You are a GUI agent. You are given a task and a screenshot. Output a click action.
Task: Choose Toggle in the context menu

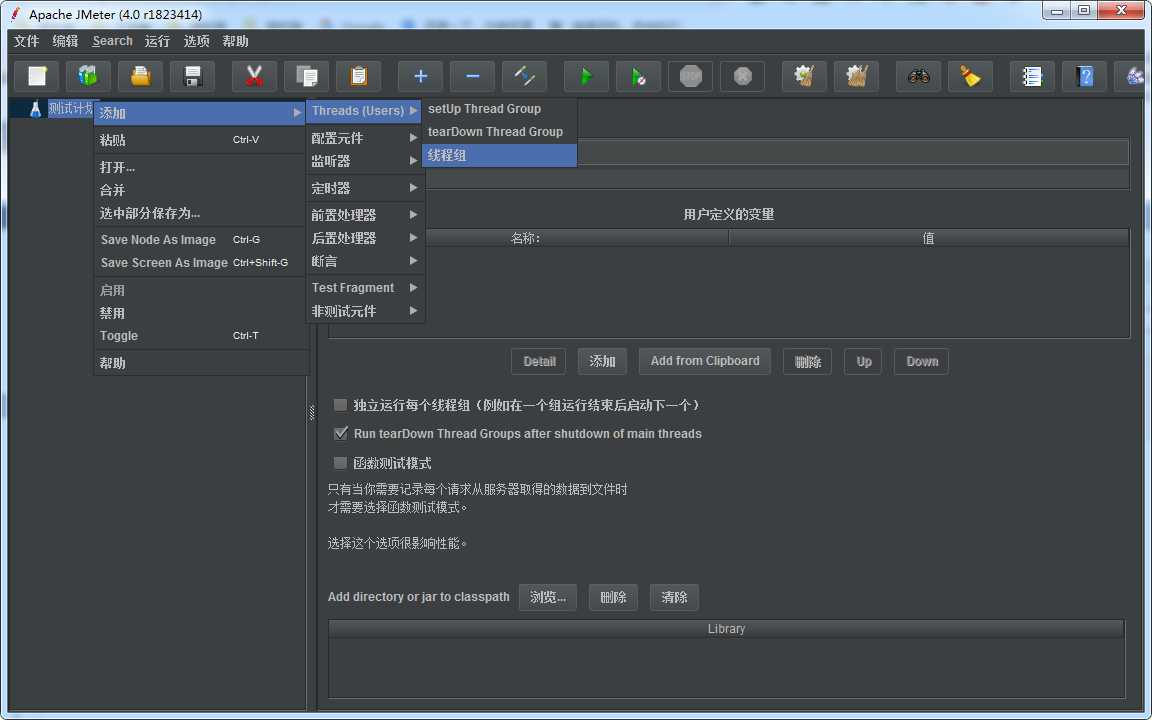[200, 336]
